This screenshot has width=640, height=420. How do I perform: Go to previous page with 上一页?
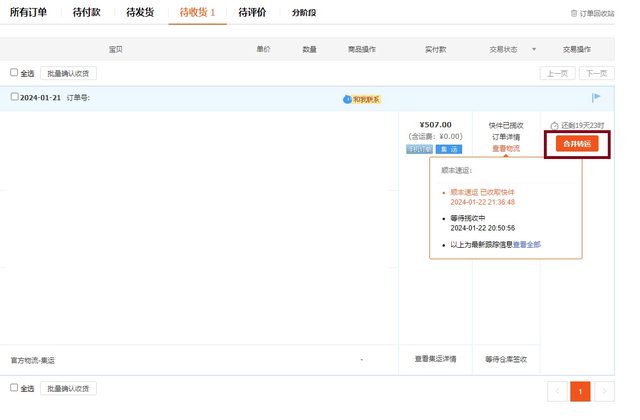click(x=557, y=73)
